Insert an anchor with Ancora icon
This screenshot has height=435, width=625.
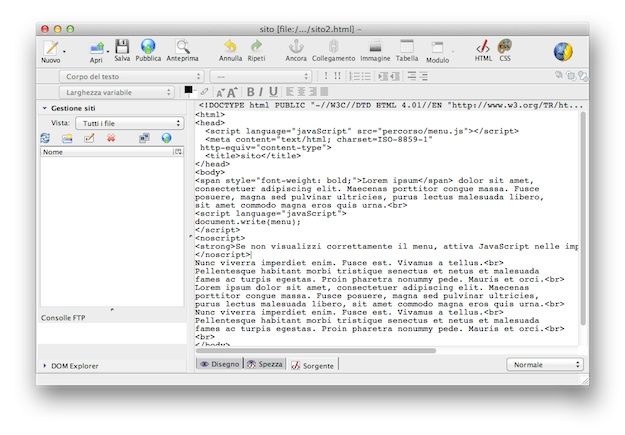click(x=296, y=46)
